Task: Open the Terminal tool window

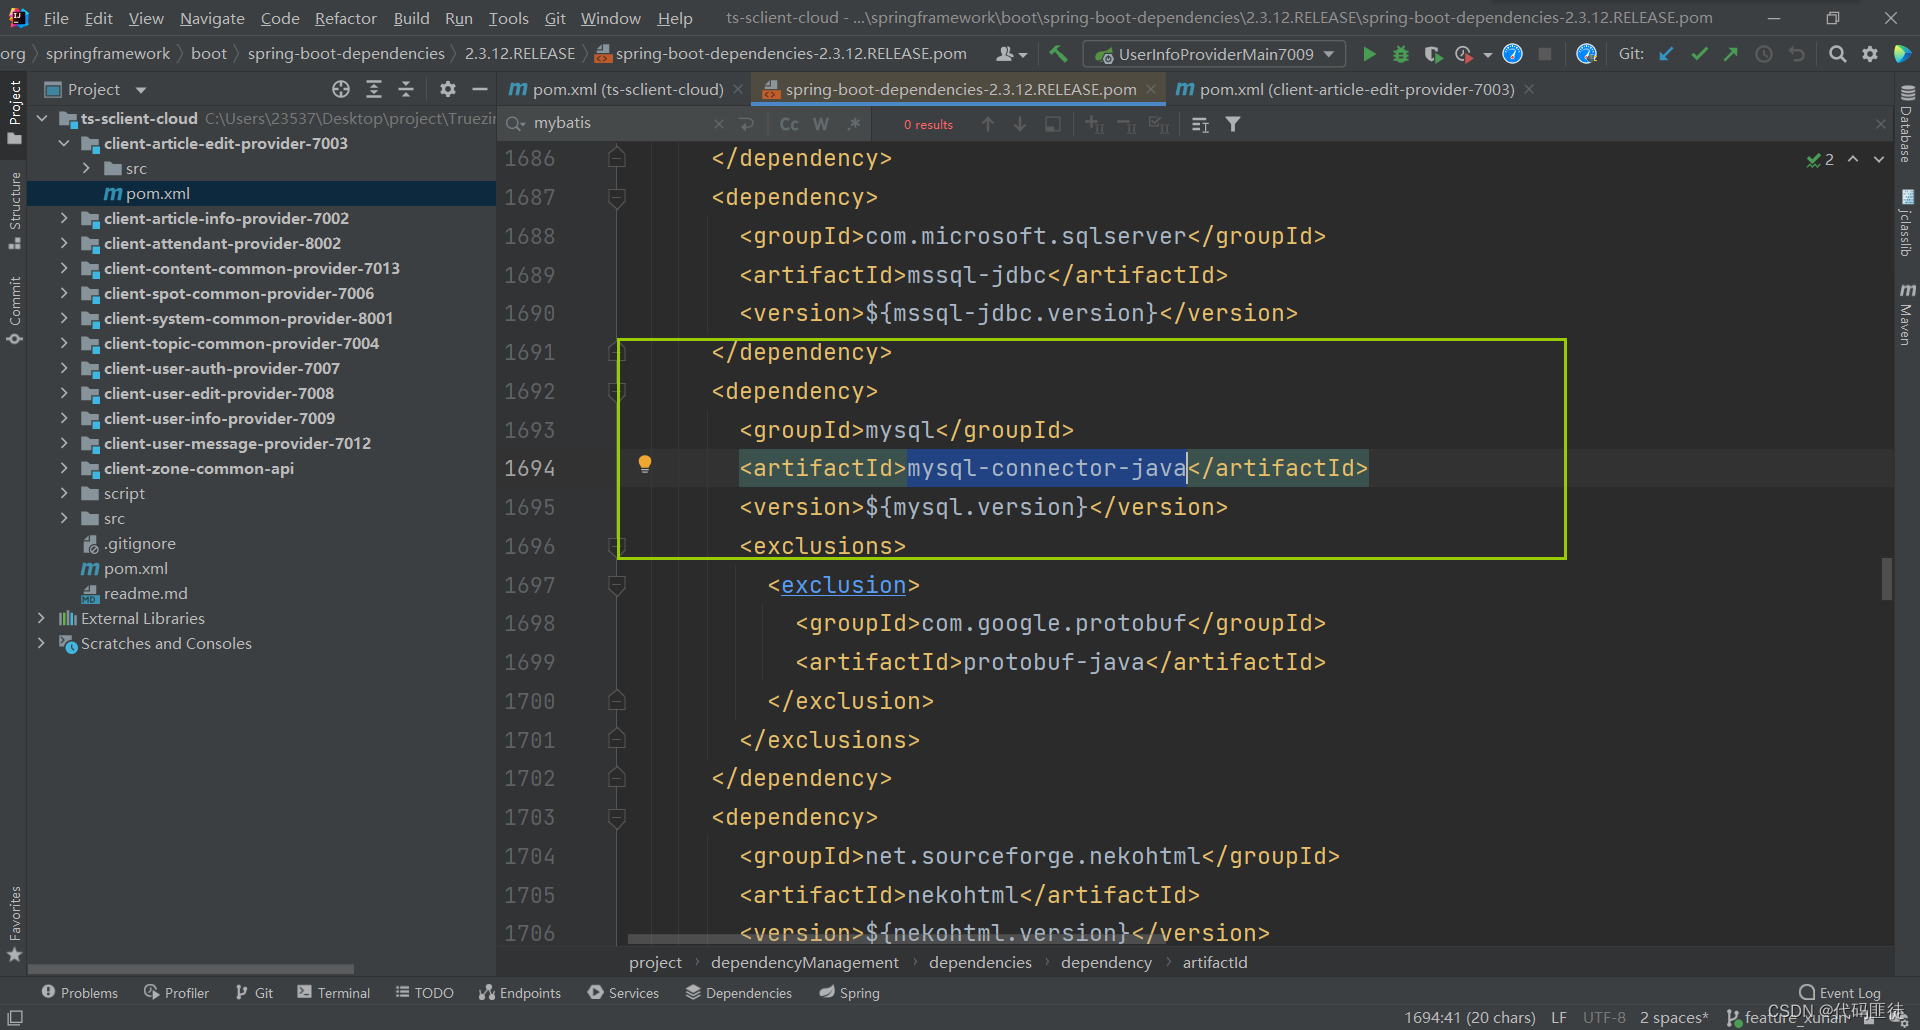Action: click(x=334, y=992)
